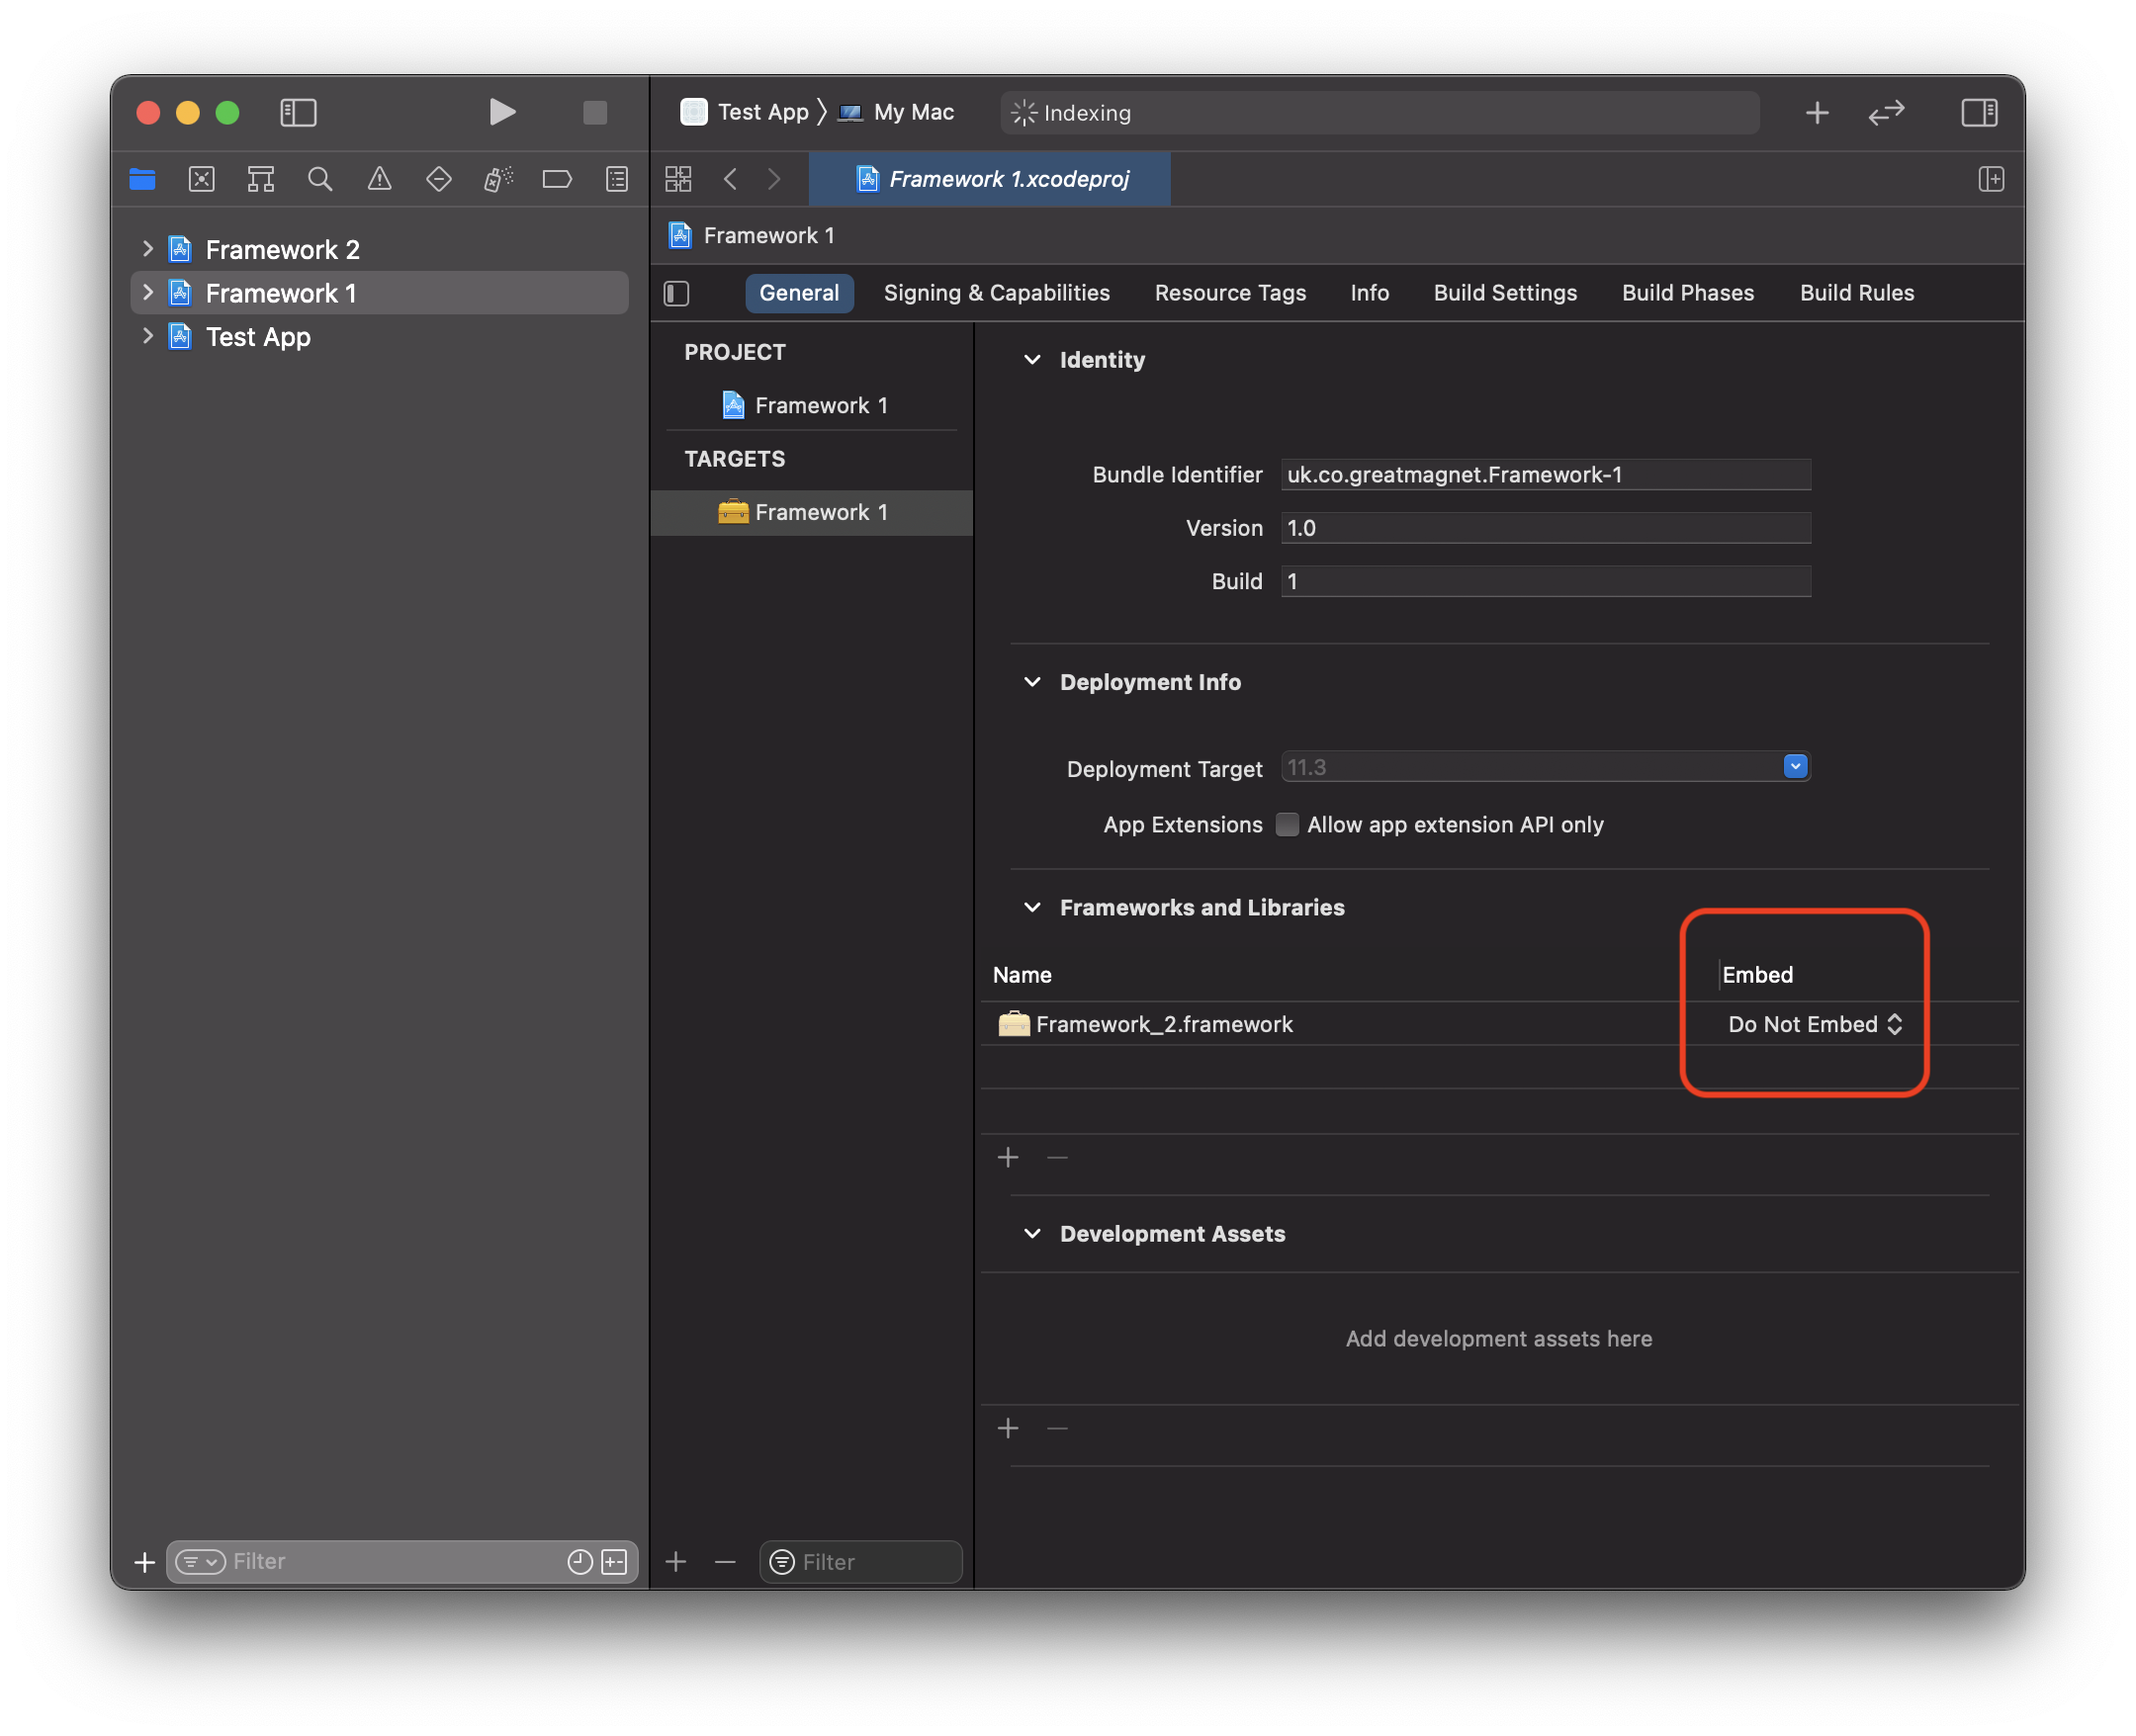Expand the Frameworks and Libraries section
Screen dimensions: 2136x1736
(1032, 907)
